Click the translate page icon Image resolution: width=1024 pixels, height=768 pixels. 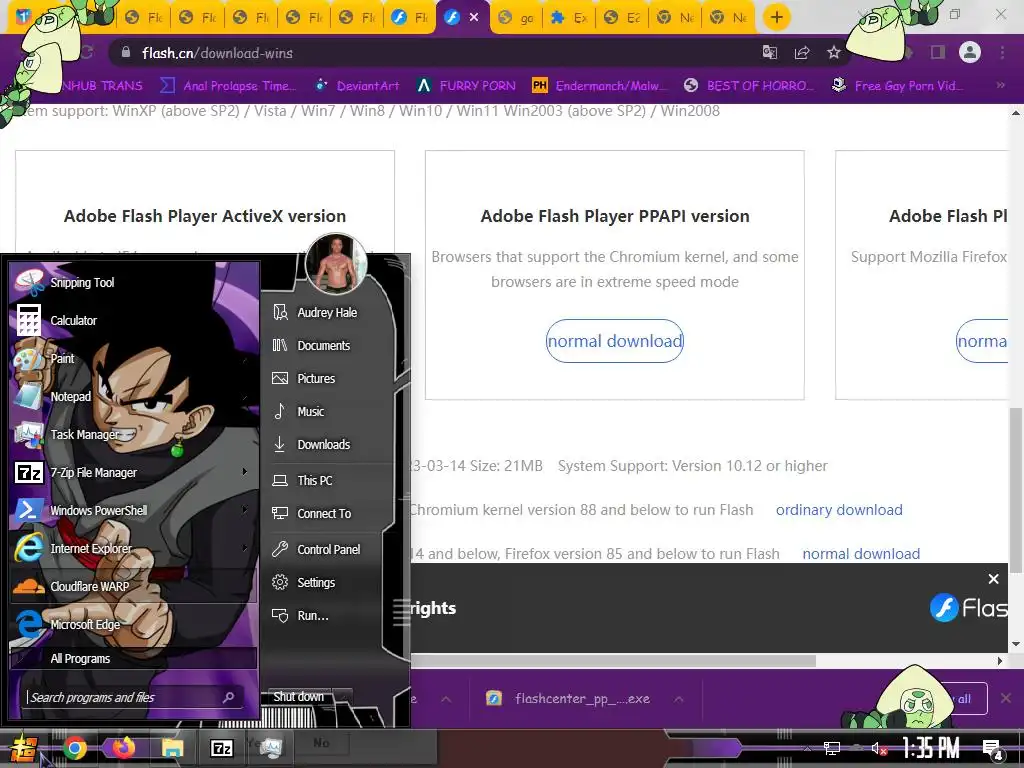coord(770,53)
